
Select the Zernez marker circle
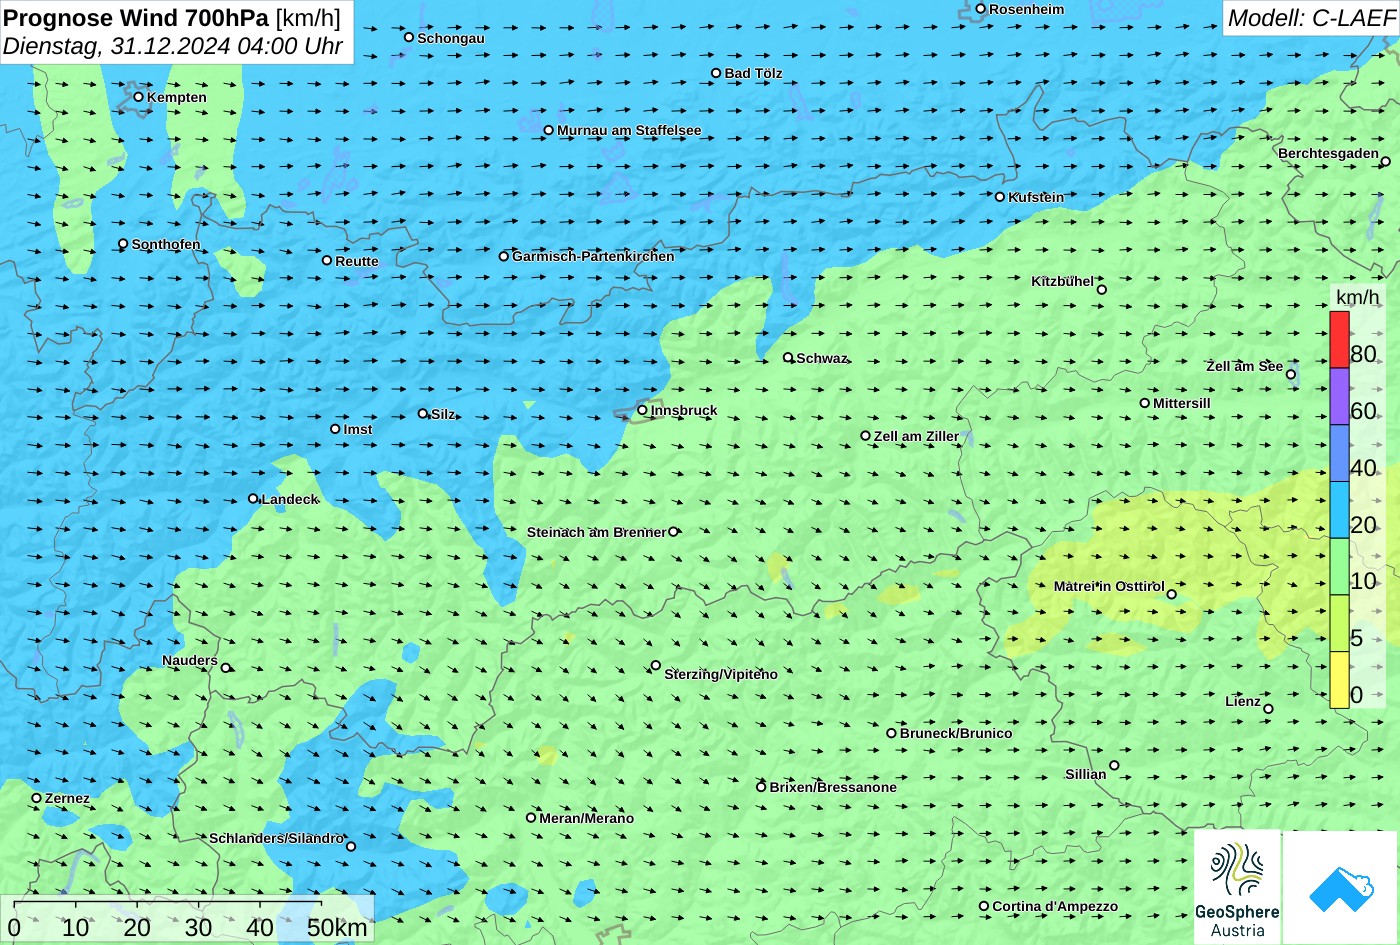coord(37,798)
